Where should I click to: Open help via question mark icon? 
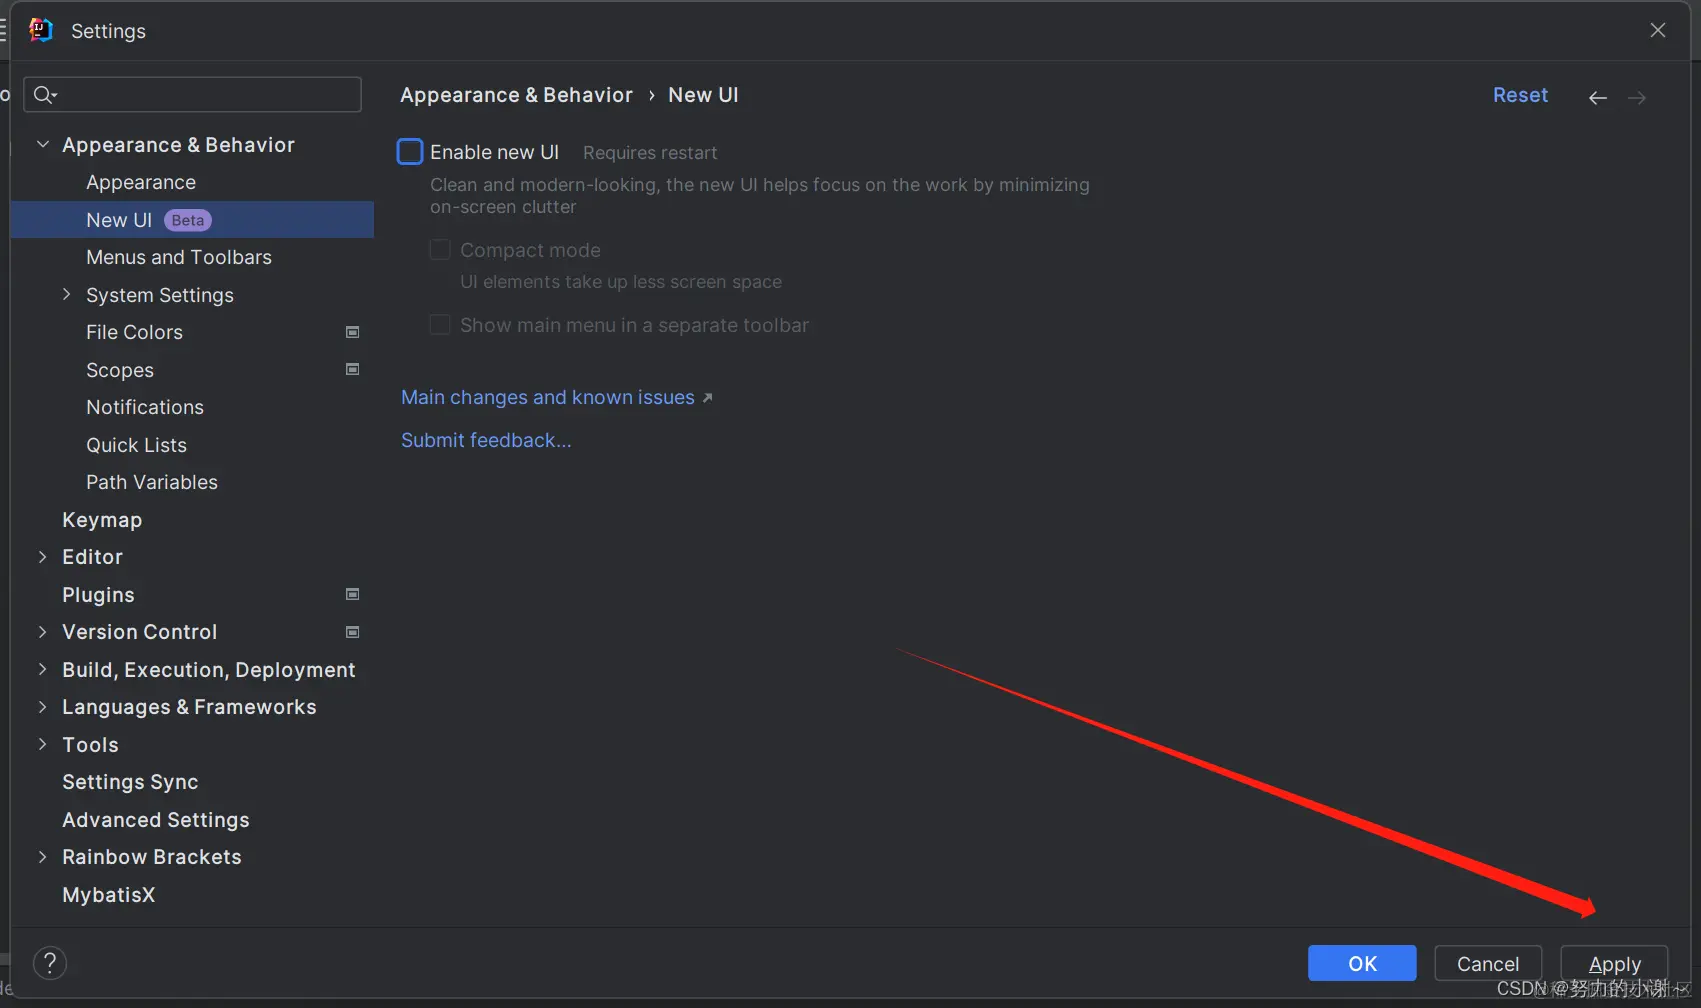[x=50, y=963]
